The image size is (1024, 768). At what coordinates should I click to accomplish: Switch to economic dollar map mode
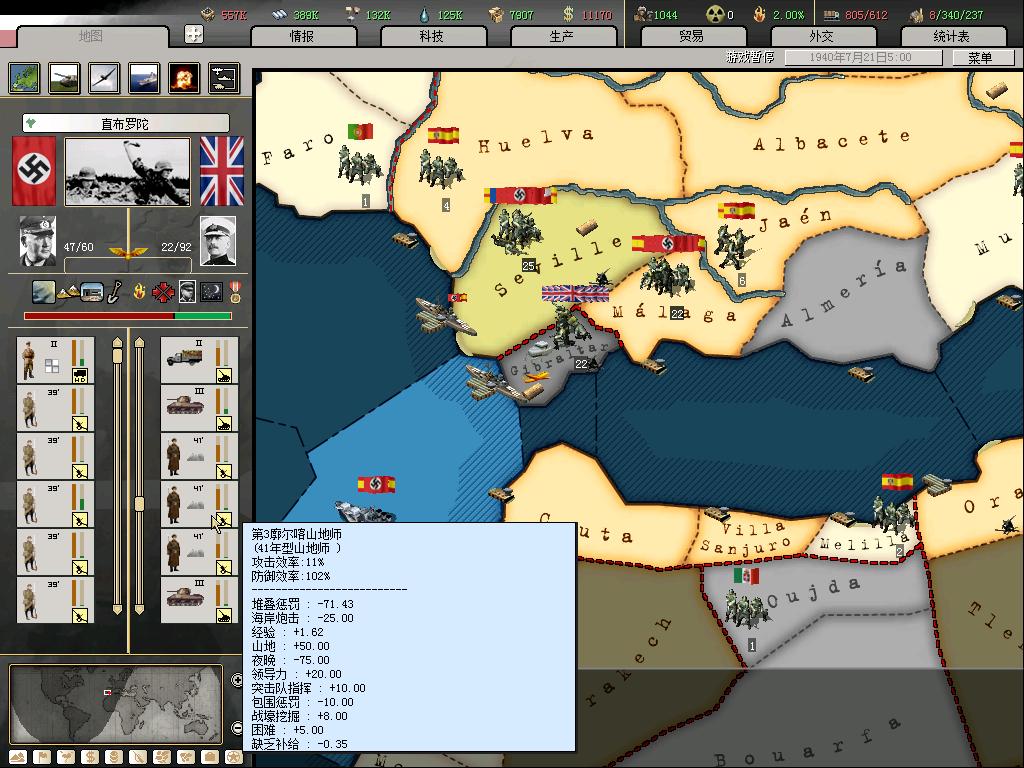click(x=90, y=758)
